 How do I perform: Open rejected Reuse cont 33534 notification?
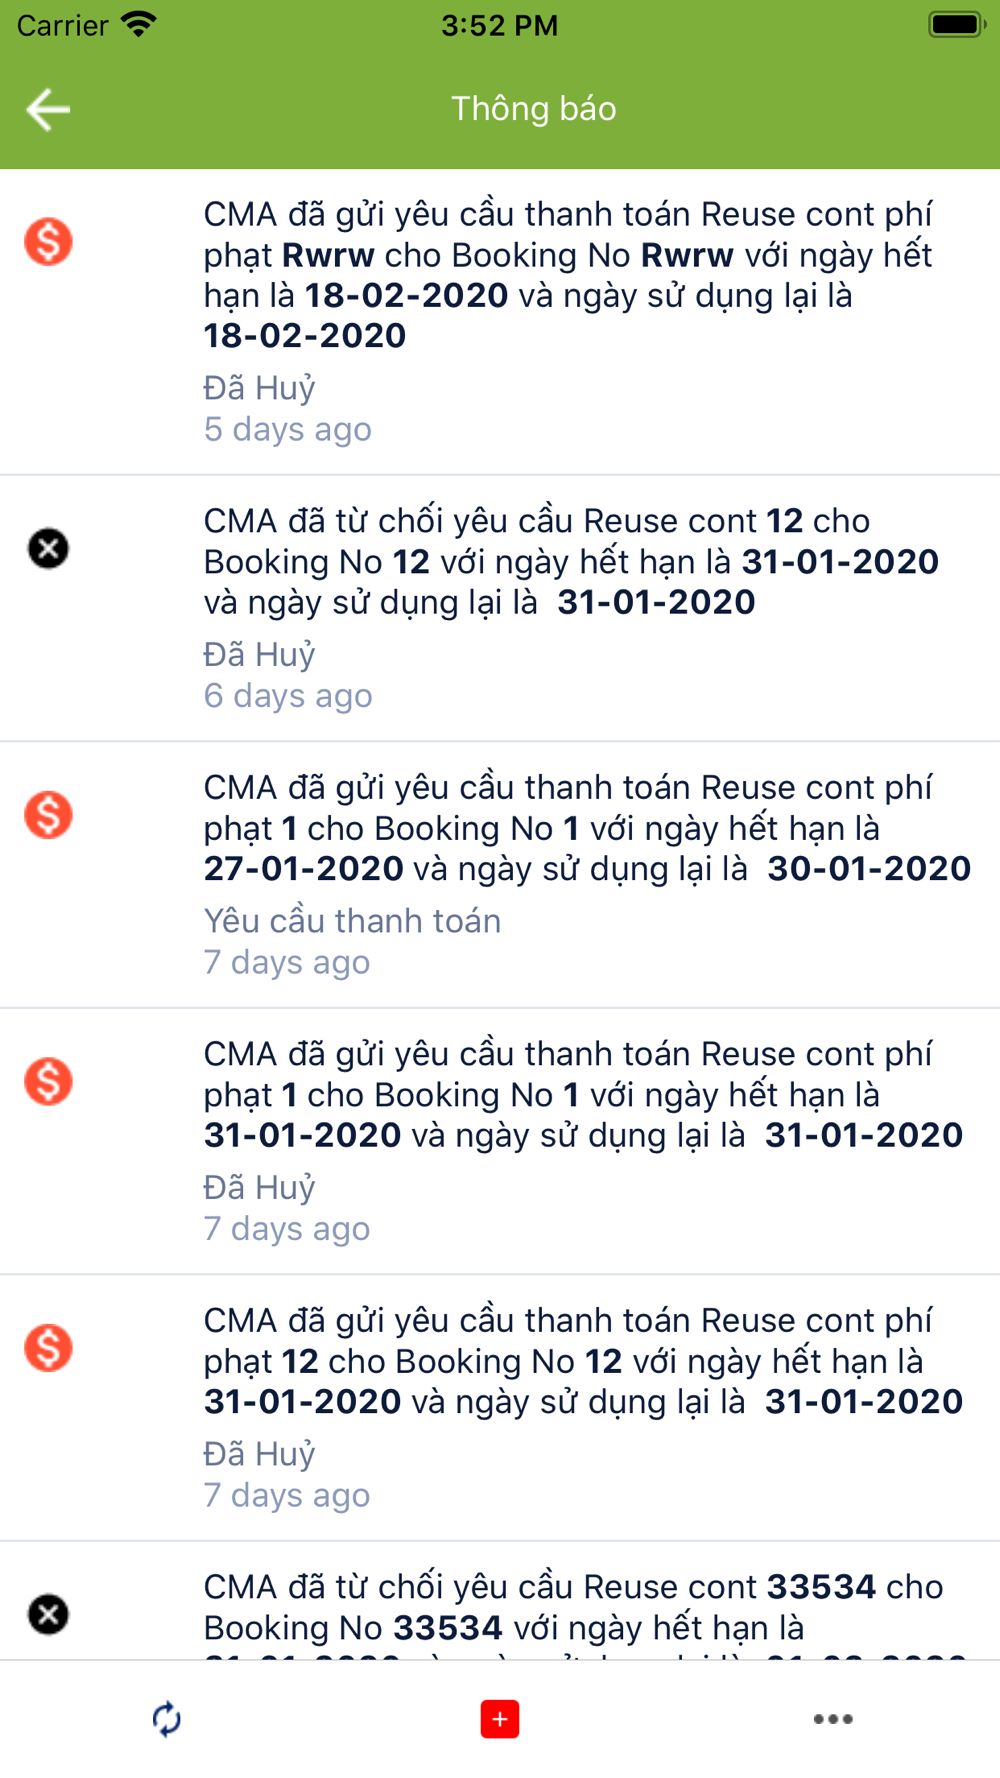[500, 1601]
